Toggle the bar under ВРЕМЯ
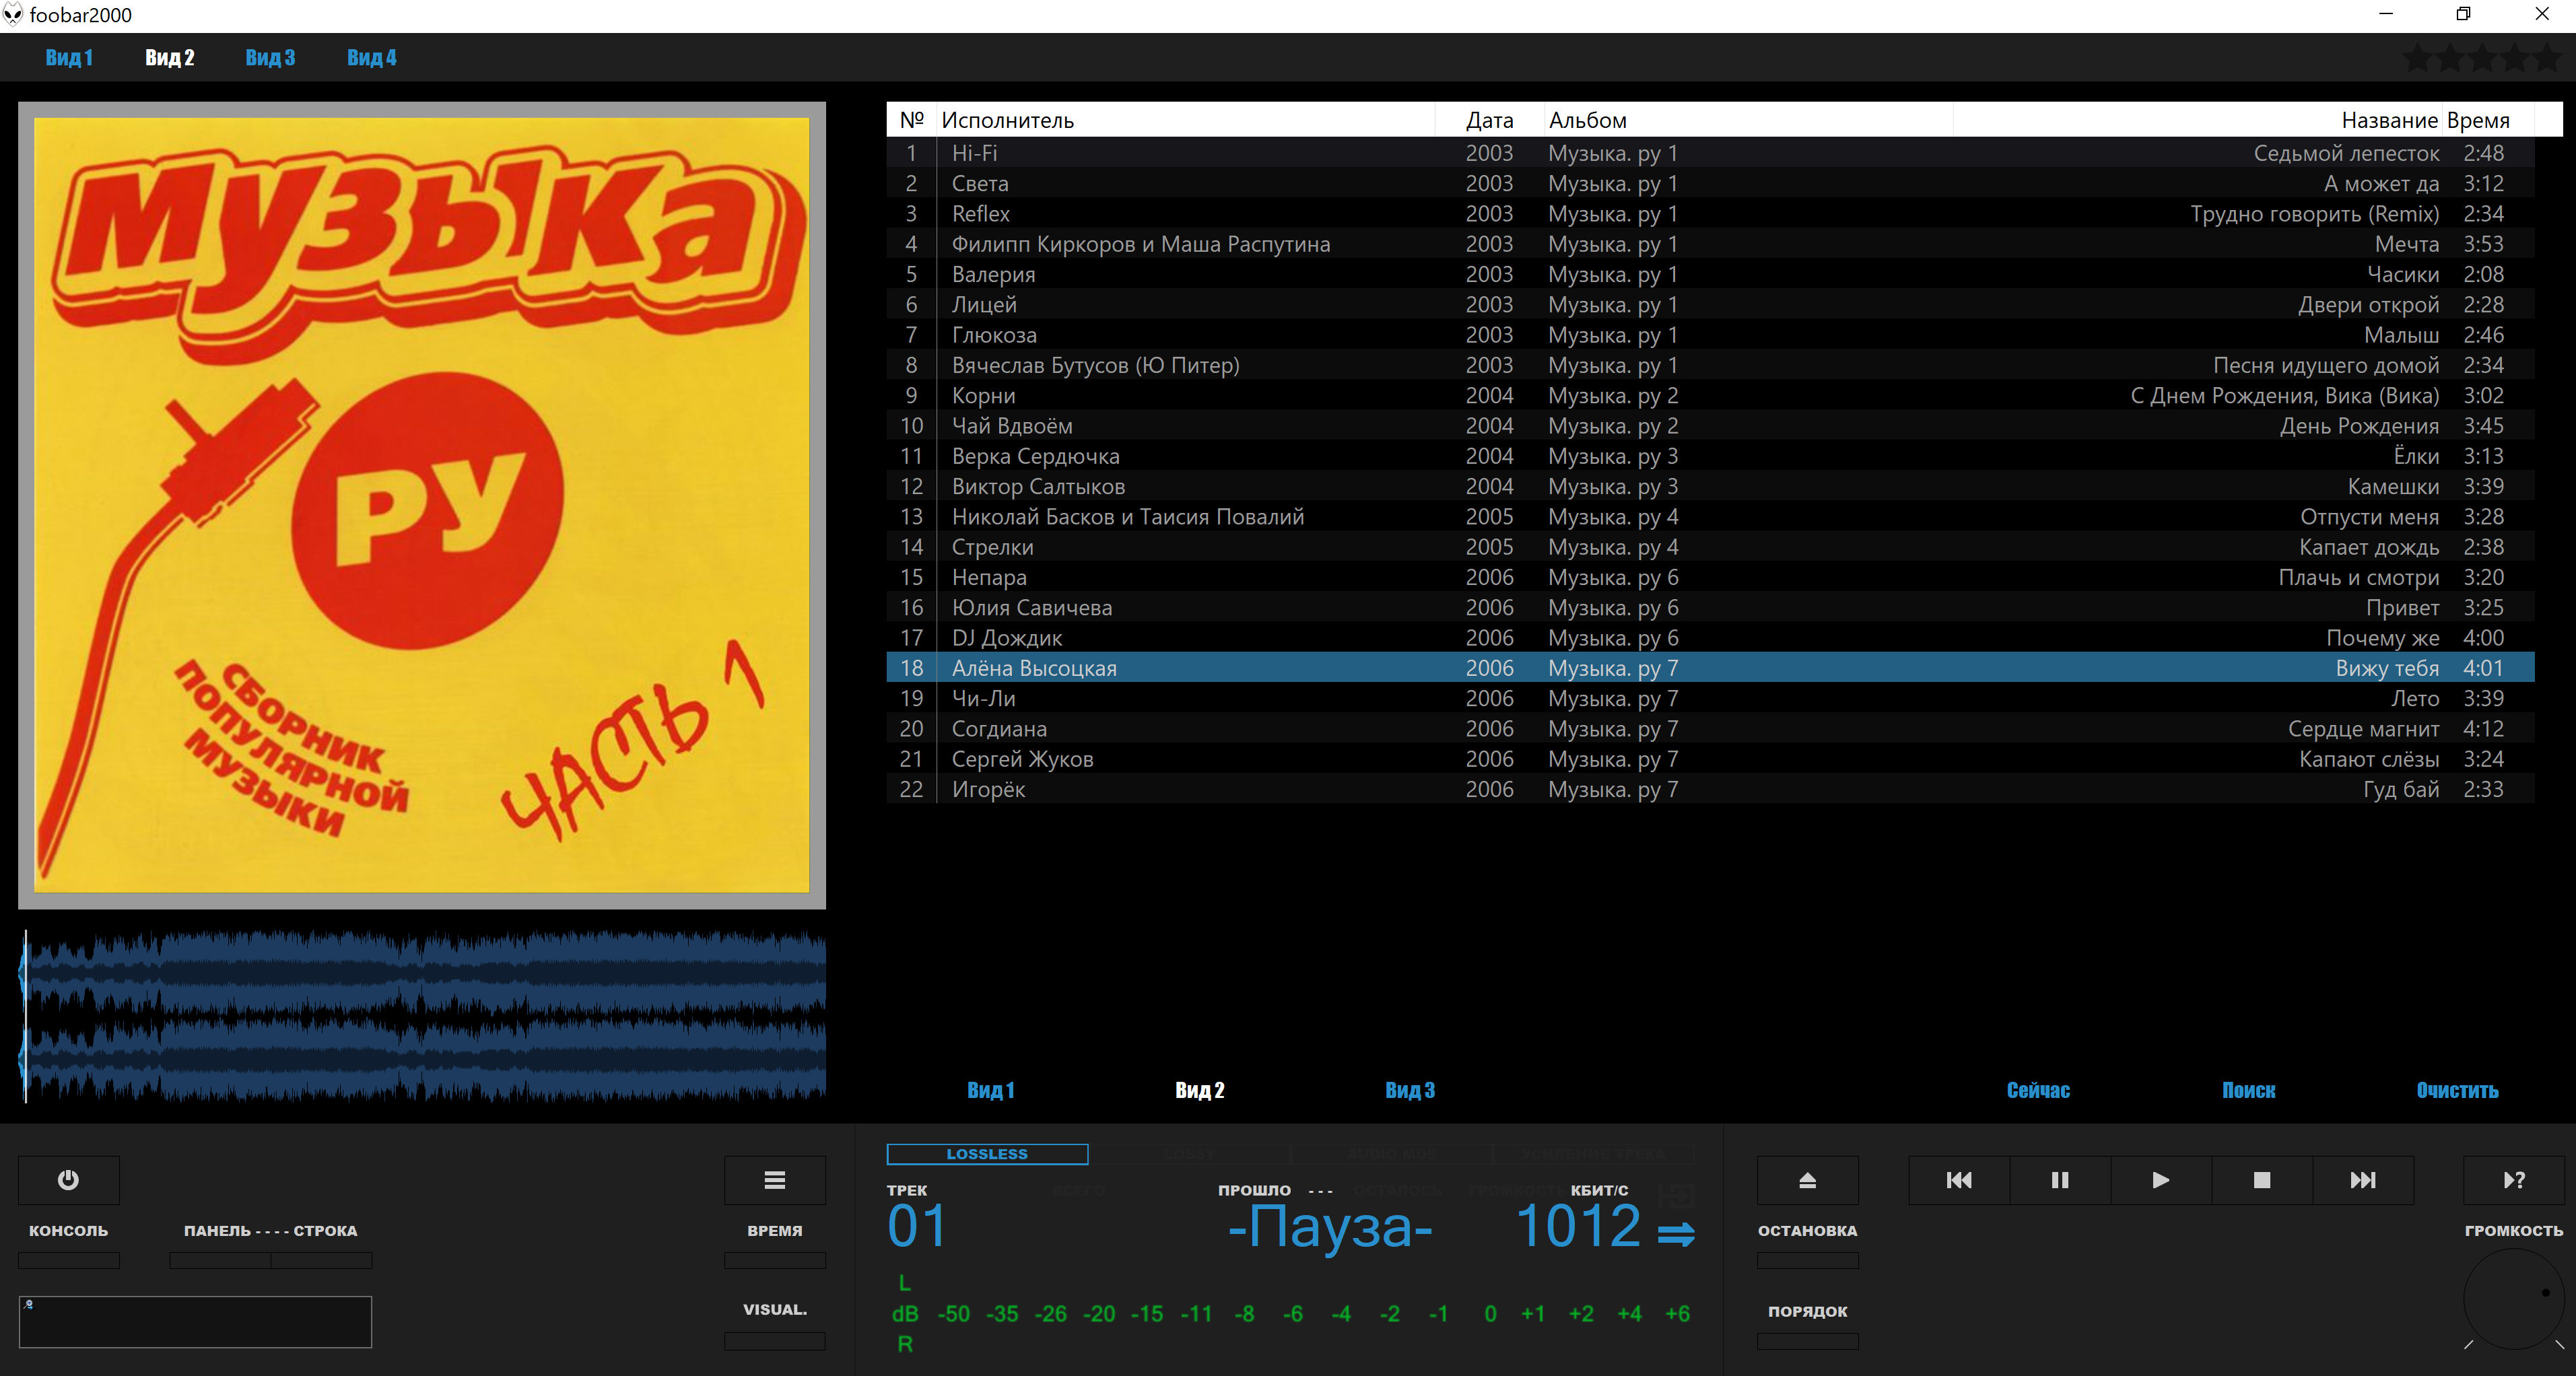The width and height of the screenshot is (2576, 1376). click(774, 1260)
